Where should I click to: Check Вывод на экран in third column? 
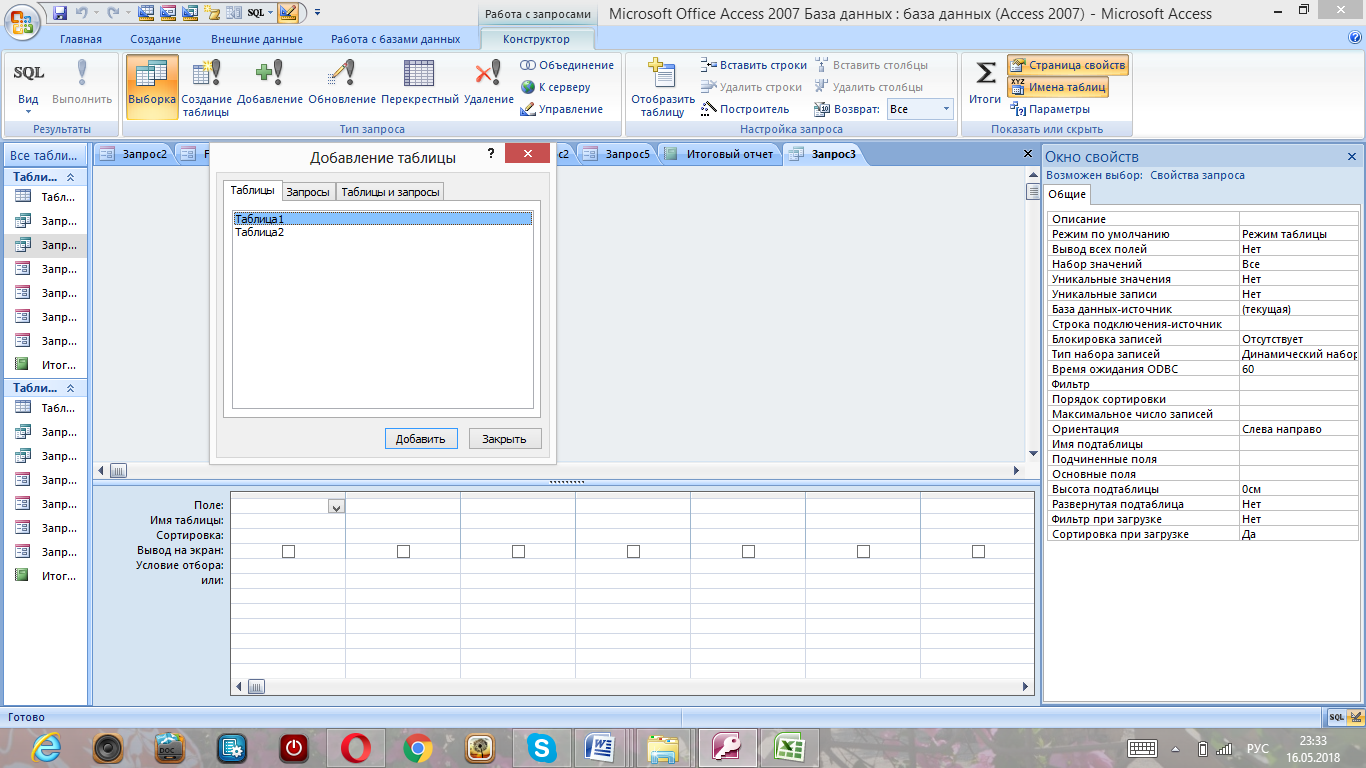[518, 551]
